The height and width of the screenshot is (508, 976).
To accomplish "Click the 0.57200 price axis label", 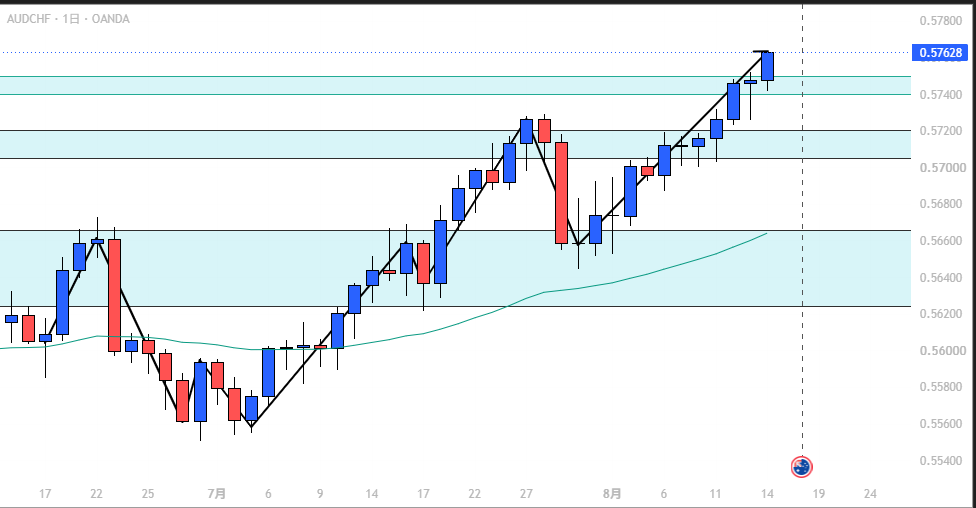I will [941, 131].
